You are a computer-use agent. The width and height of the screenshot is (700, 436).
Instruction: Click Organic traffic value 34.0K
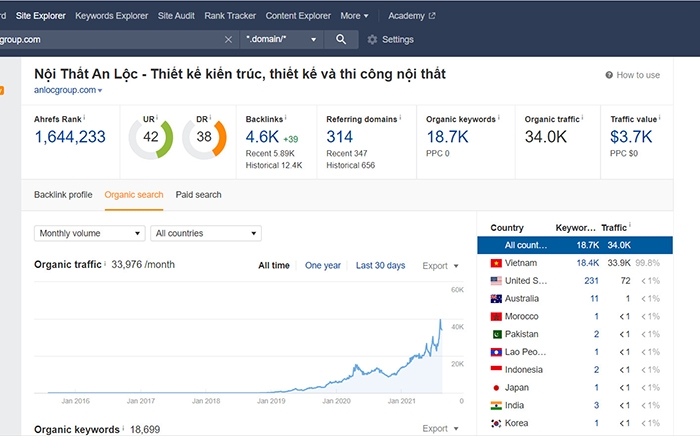(x=546, y=137)
